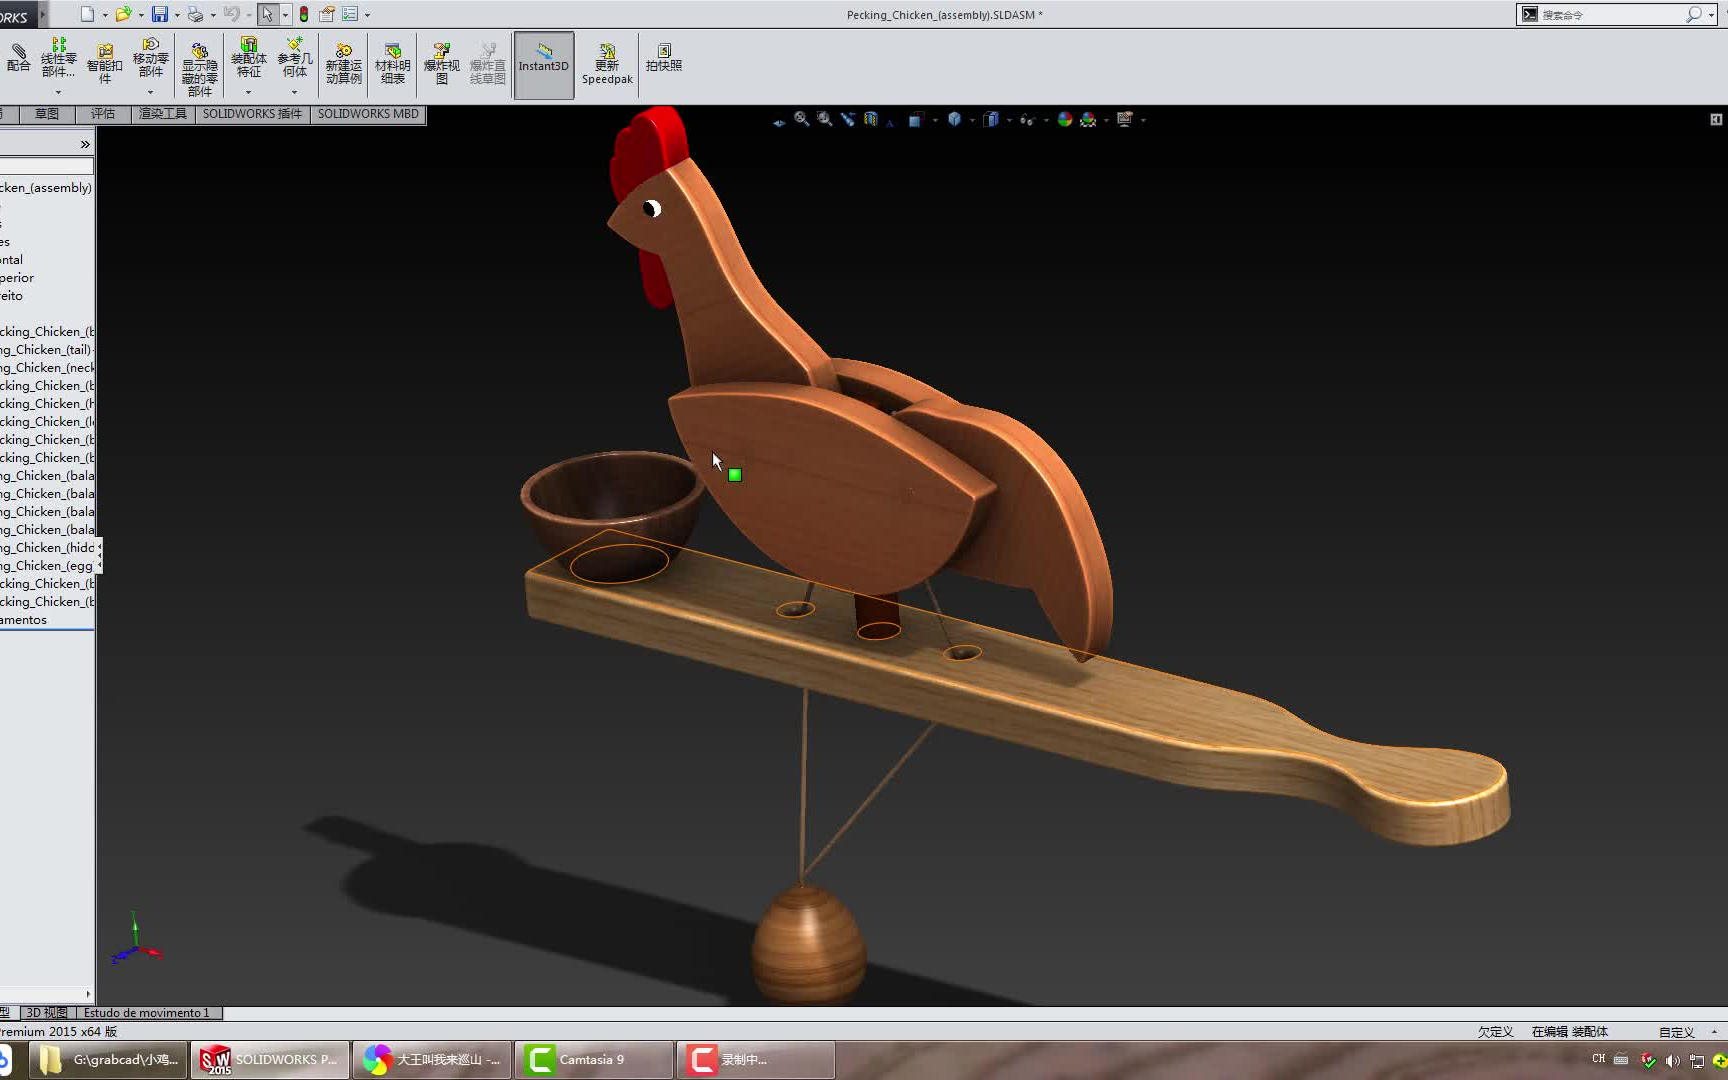1728x1080 pixels.
Task: Click the volume icon in system tray
Action: click(x=1672, y=1060)
